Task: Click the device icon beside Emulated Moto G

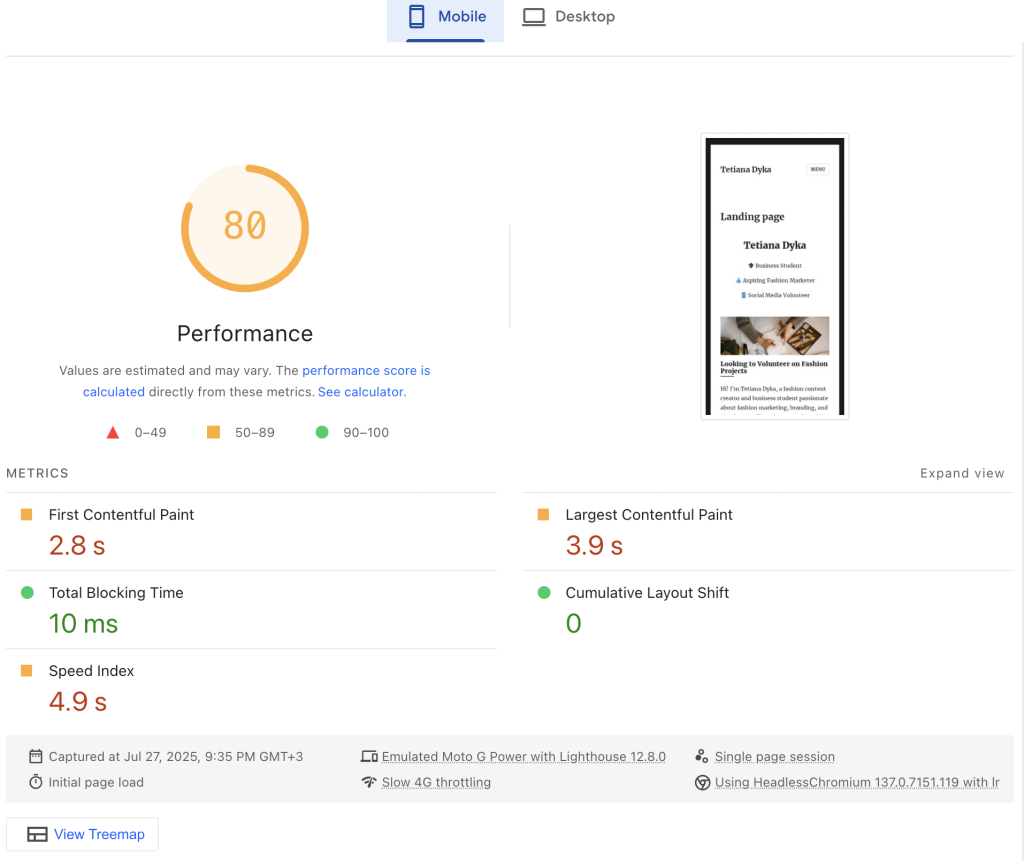Action: (369, 757)
